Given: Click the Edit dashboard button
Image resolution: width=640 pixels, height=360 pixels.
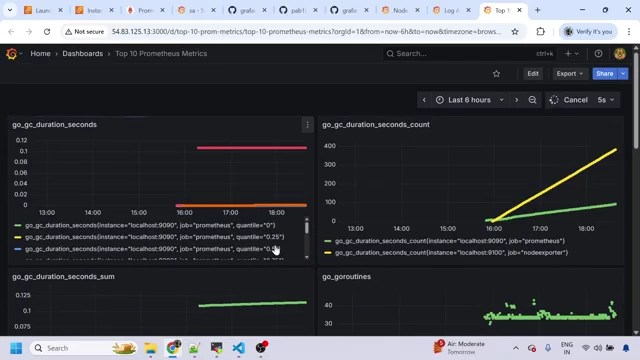Looking at the screenshot, I should pos(533,74).
